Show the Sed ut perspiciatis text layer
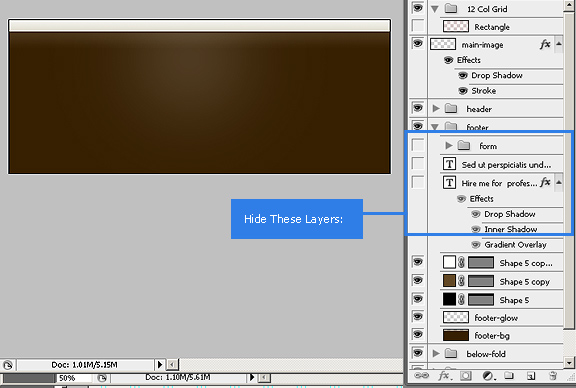This screenshot has width=576, height=388. pyautogui.click(x=418, y=164)
